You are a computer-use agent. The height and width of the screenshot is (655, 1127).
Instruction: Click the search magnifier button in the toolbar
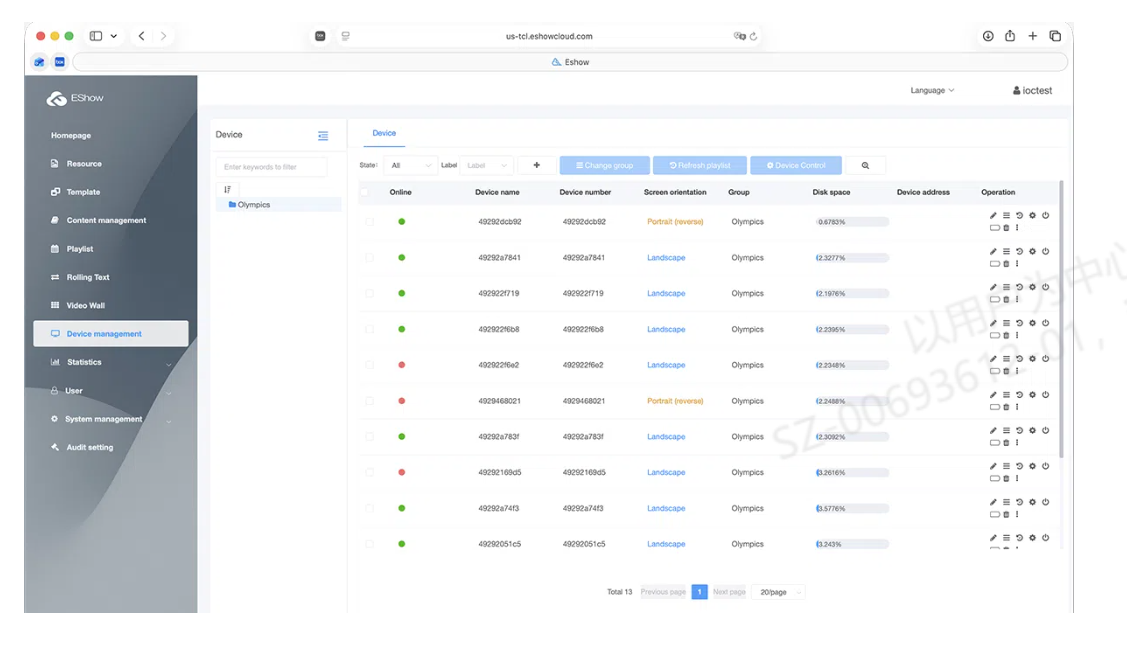point(865,165)
